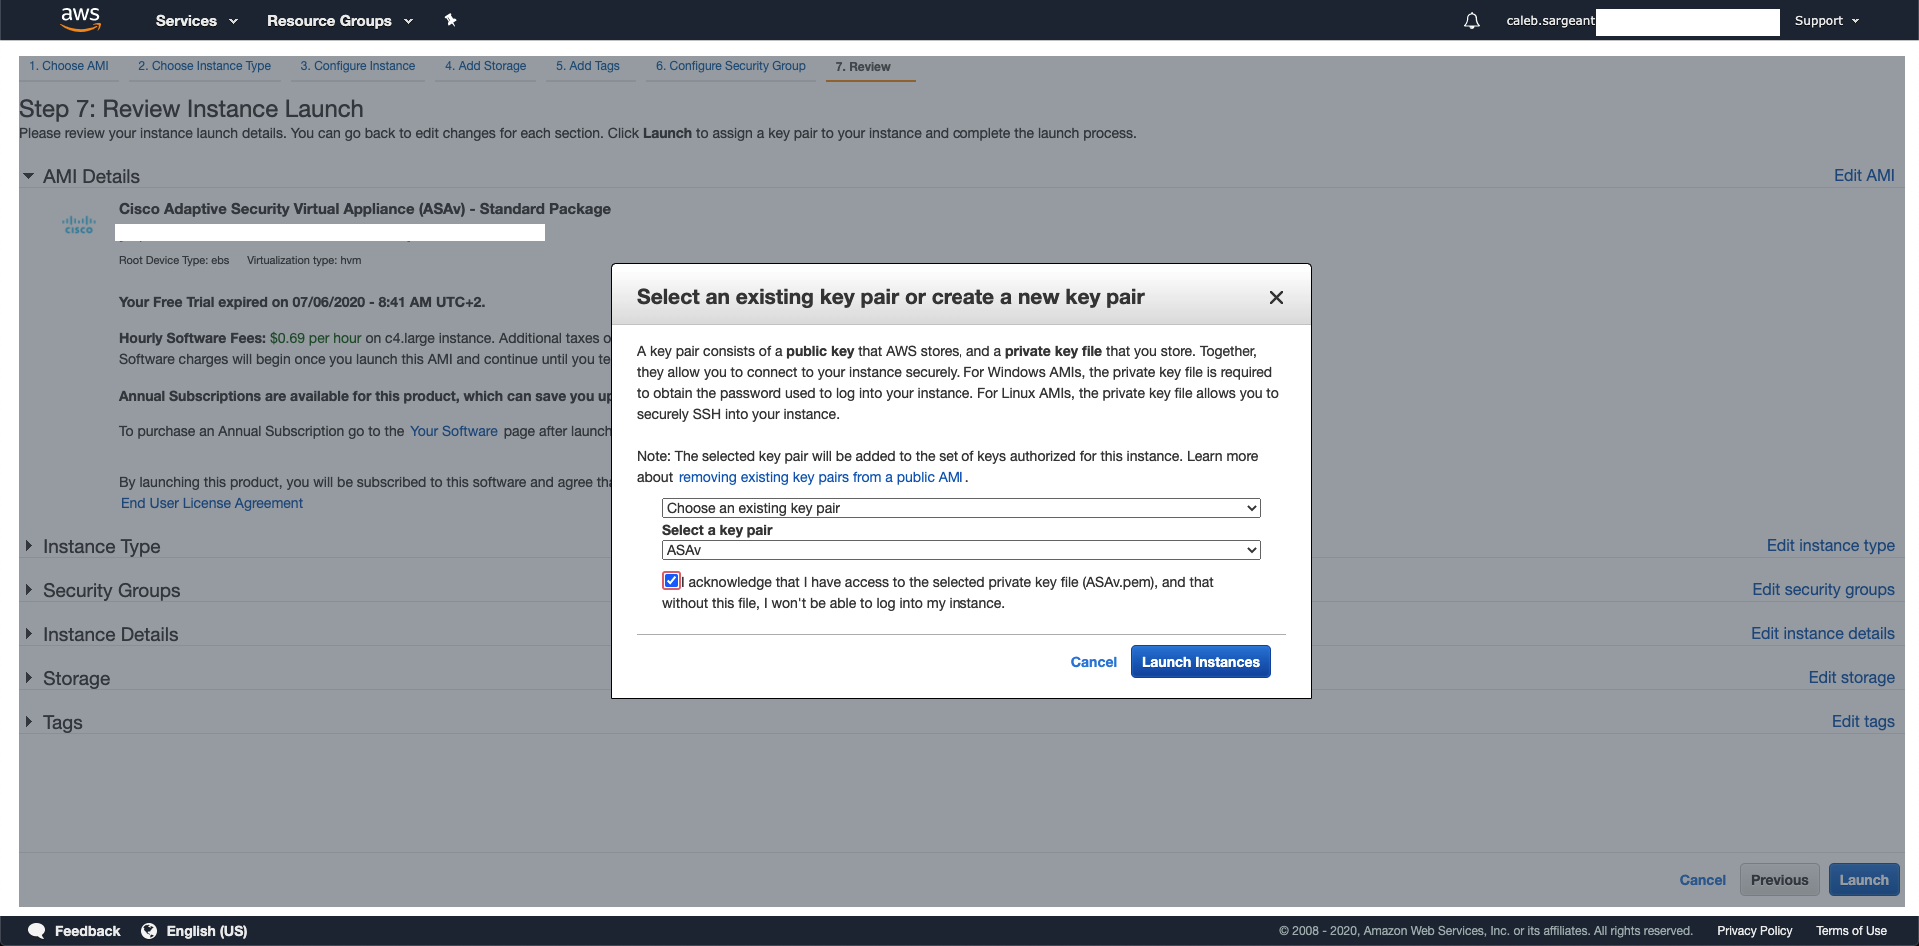Open the Edit tags link

pos(1863,722)
